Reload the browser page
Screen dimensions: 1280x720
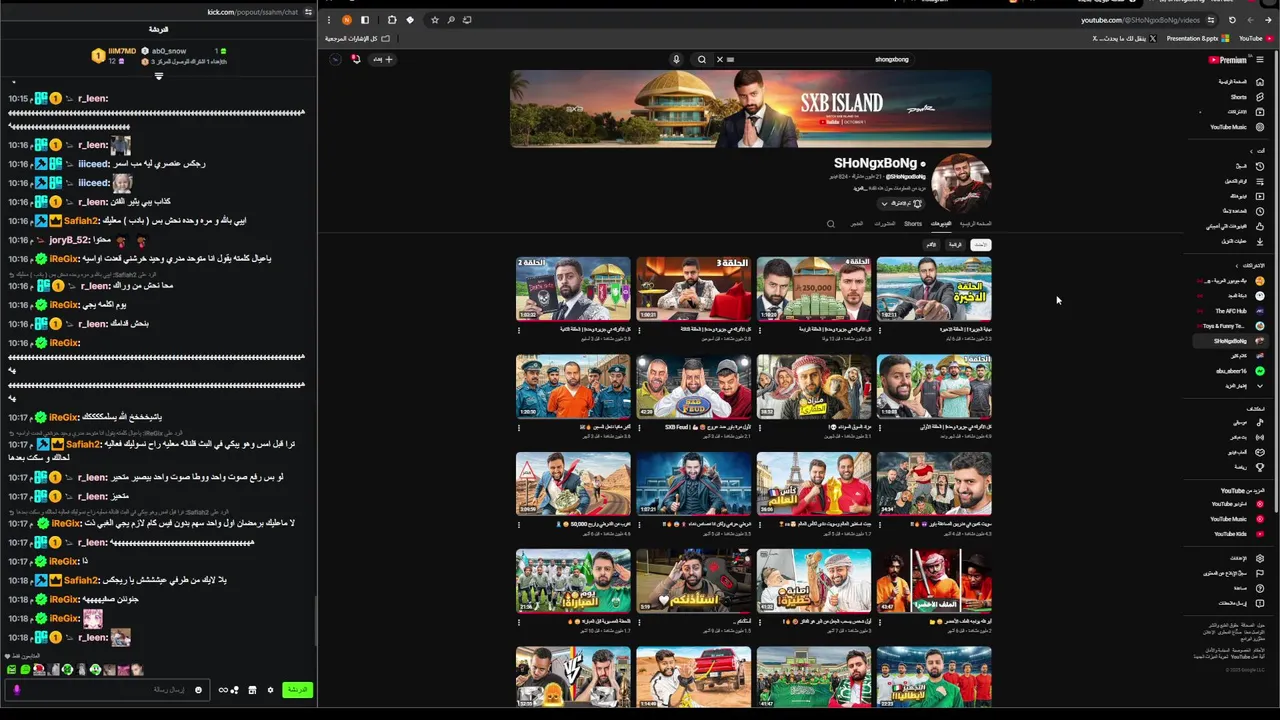(1232, 20)
